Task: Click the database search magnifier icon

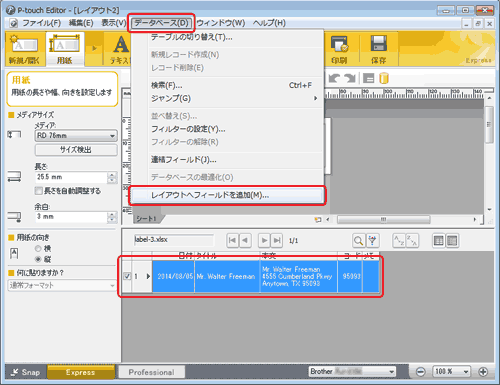Action: click(x=358, y=240)
